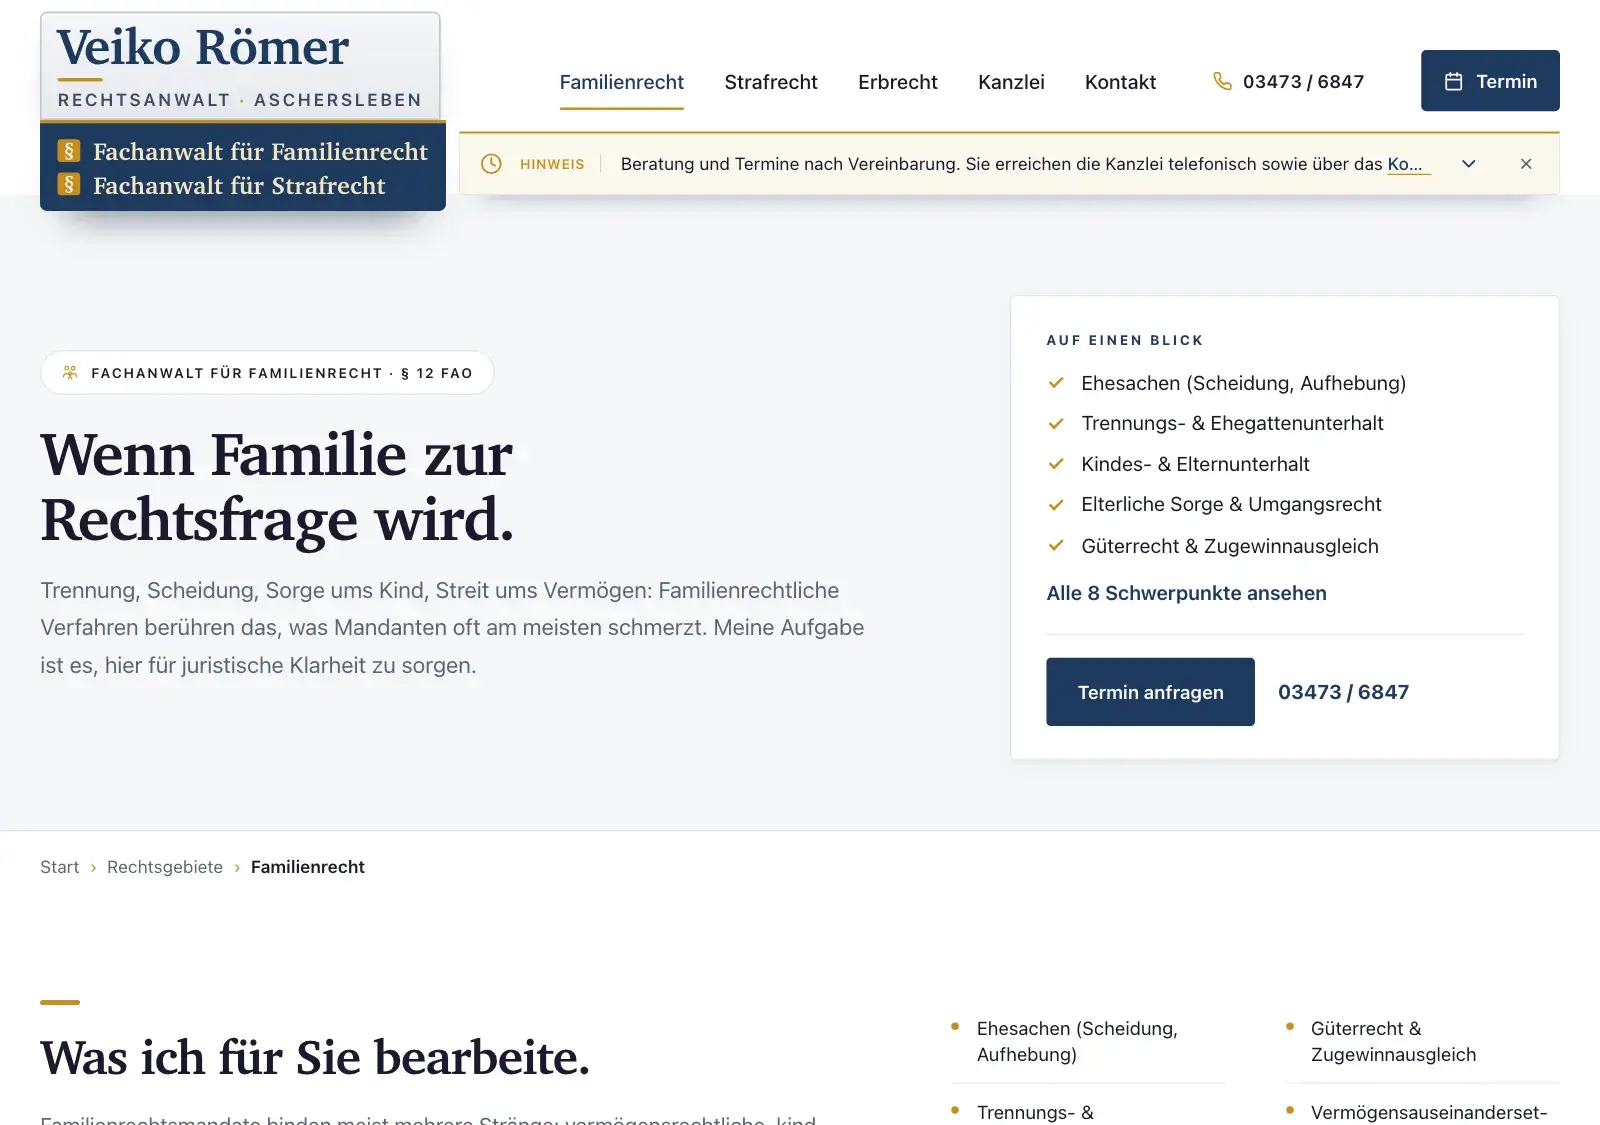This screenshot has height=1125, width=1600.
Task: Click the Termin anfragen button
Action: pos(1150,692)
